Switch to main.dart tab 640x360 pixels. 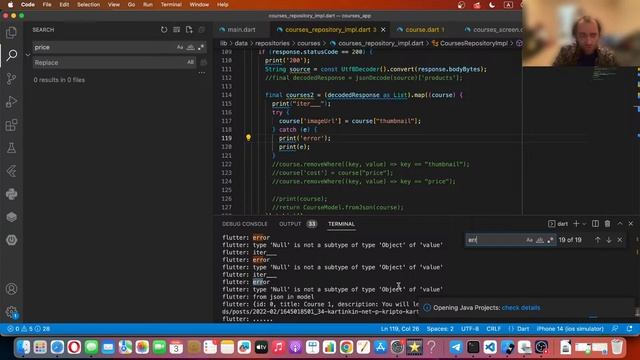pyautogui.click(x=241, y=30)
